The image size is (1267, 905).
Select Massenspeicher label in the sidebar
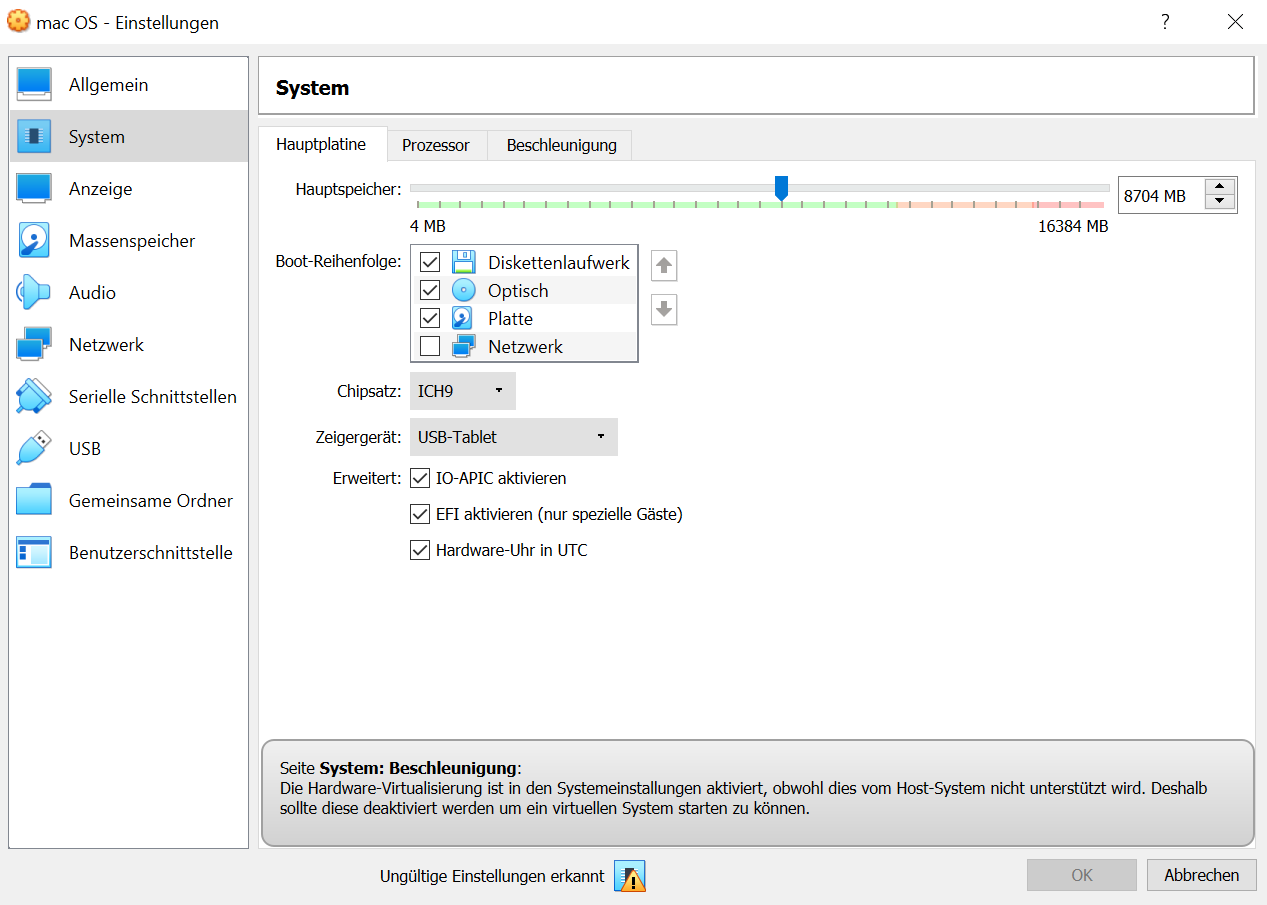coord(132,241)
